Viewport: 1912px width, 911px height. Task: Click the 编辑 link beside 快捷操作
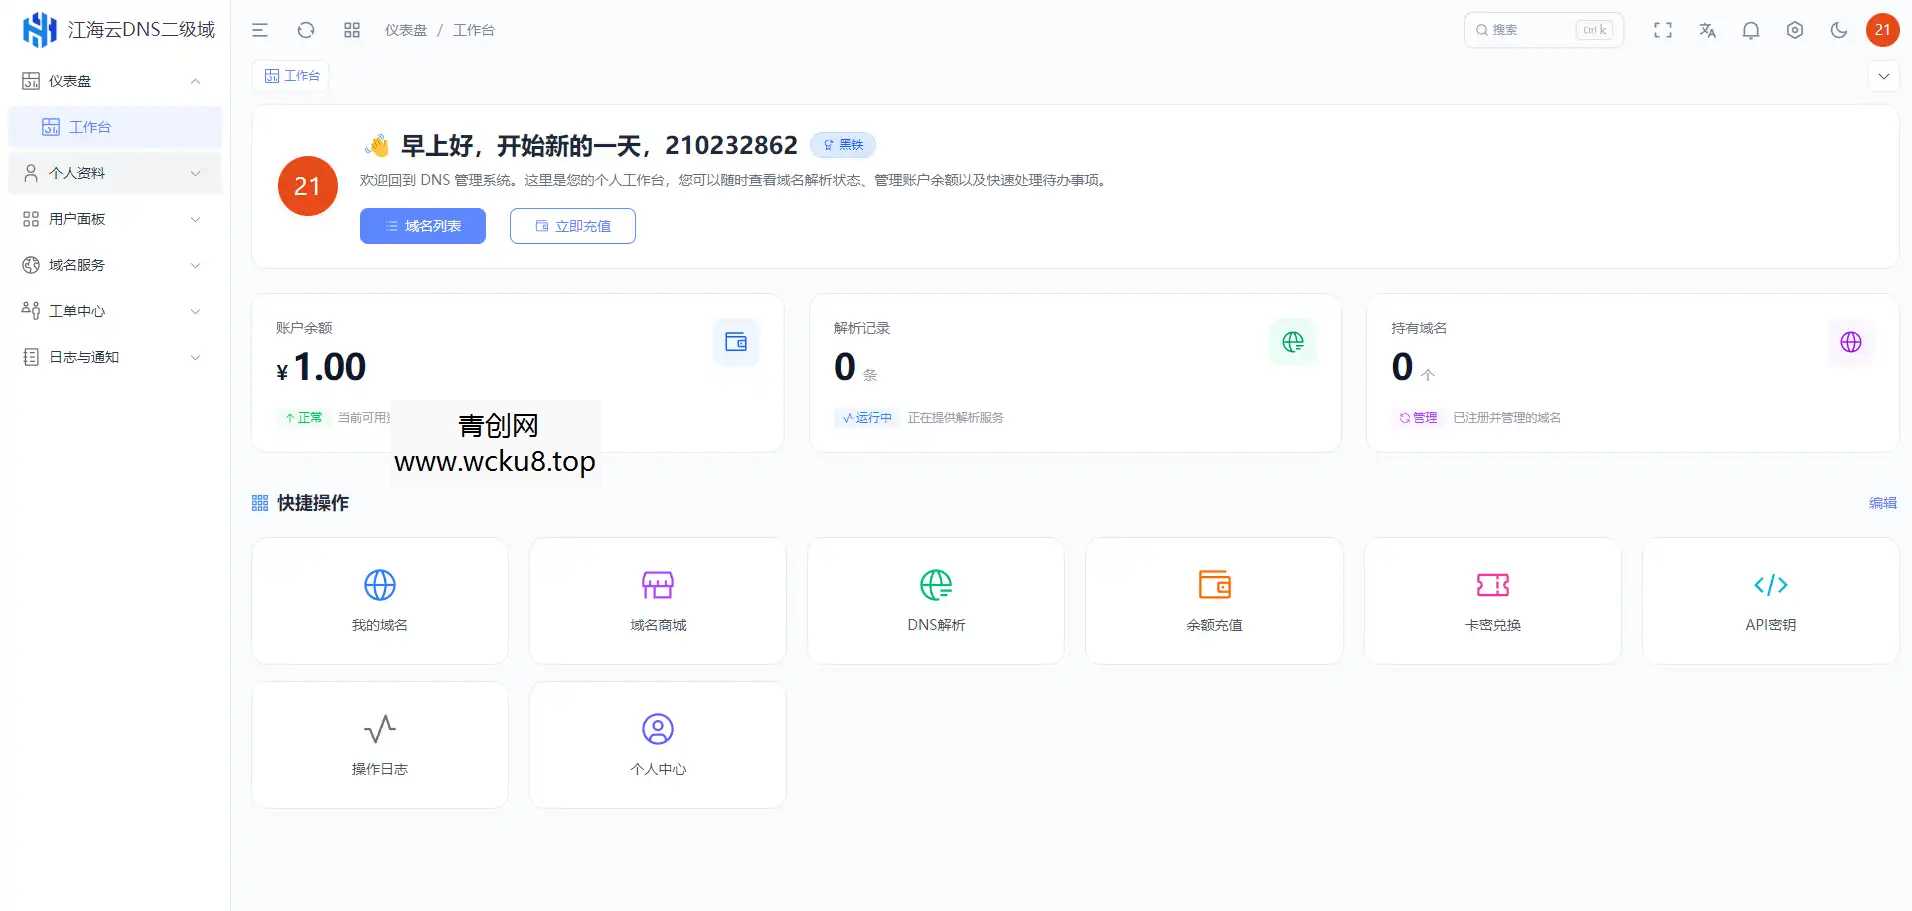click(1882, 503)
